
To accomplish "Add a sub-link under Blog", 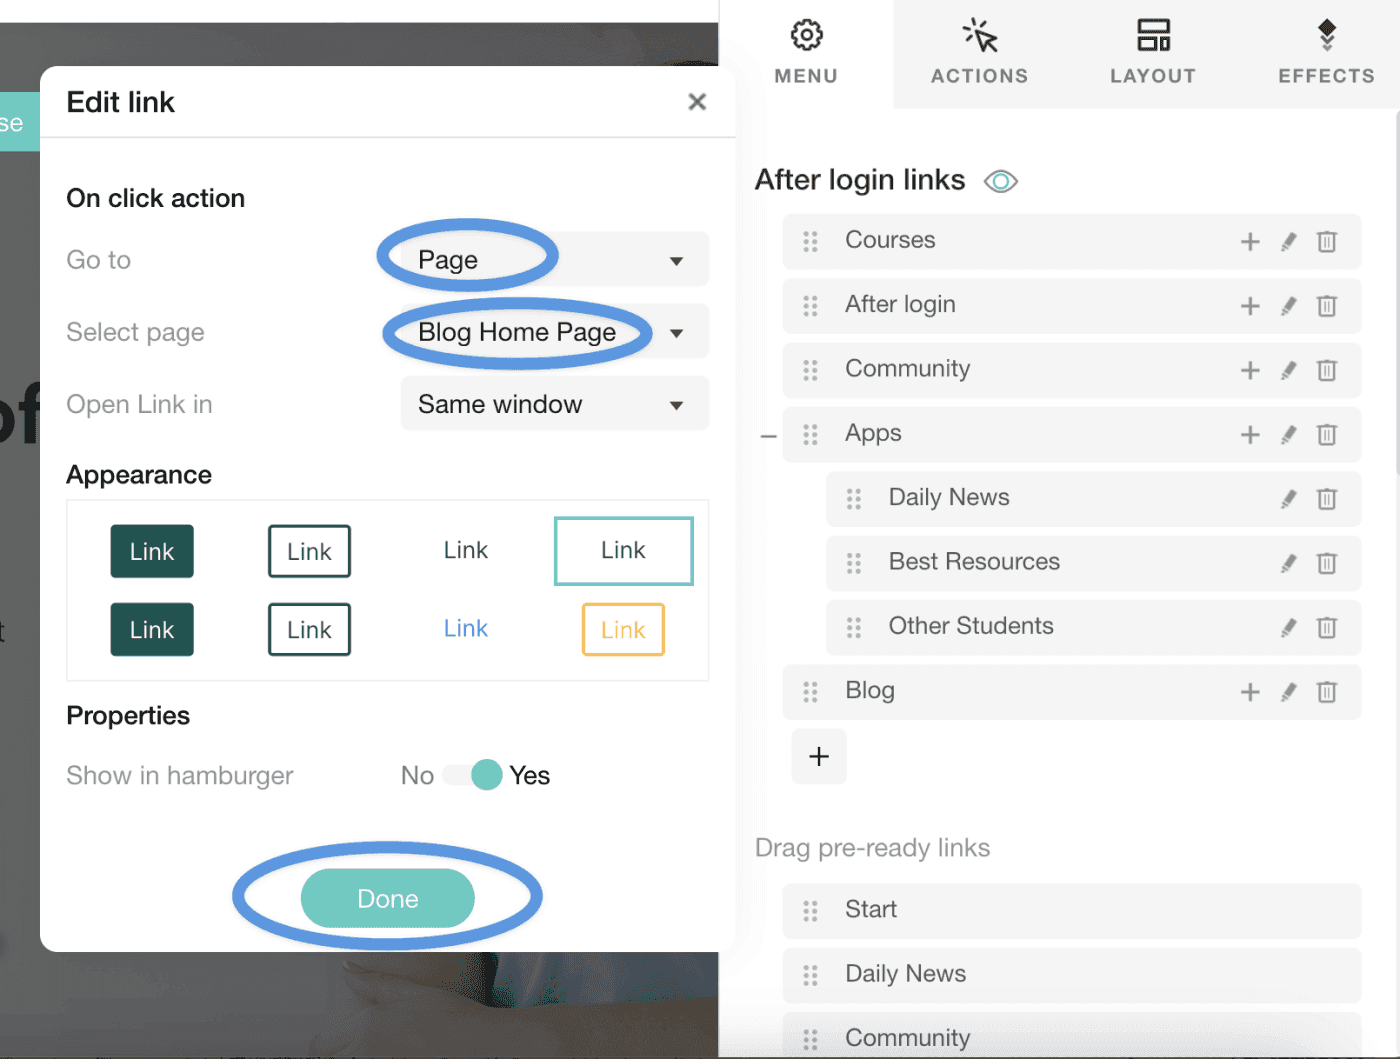I will coord(1250,692).
